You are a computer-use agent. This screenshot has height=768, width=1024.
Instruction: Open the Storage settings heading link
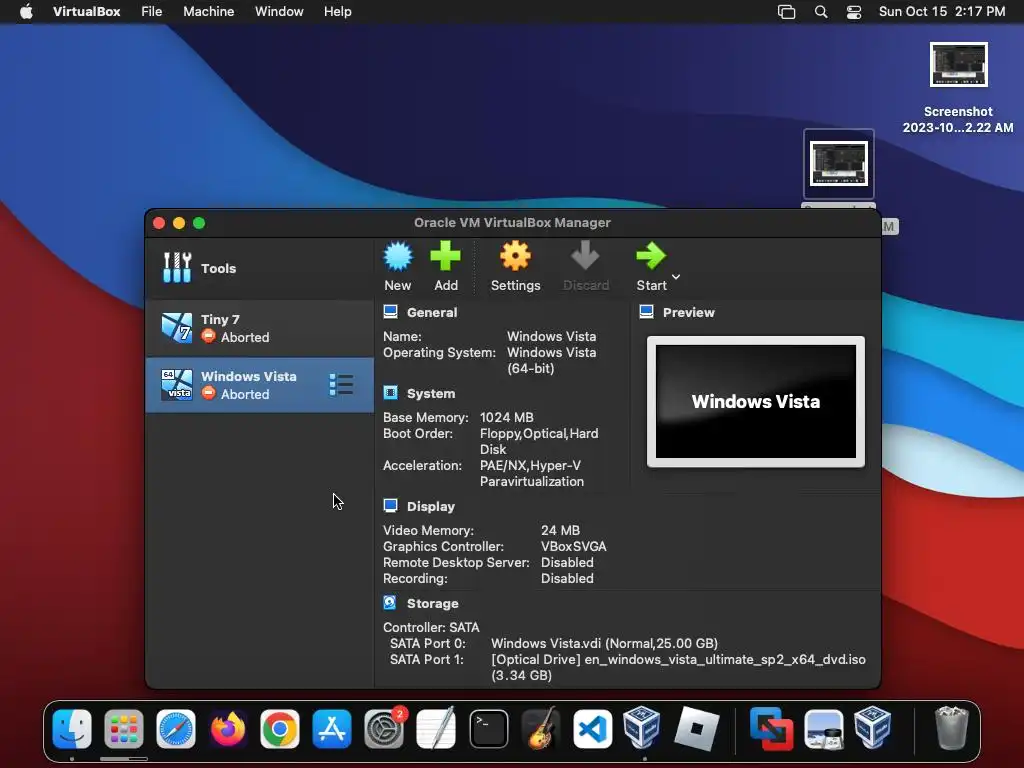coord(432,603)
